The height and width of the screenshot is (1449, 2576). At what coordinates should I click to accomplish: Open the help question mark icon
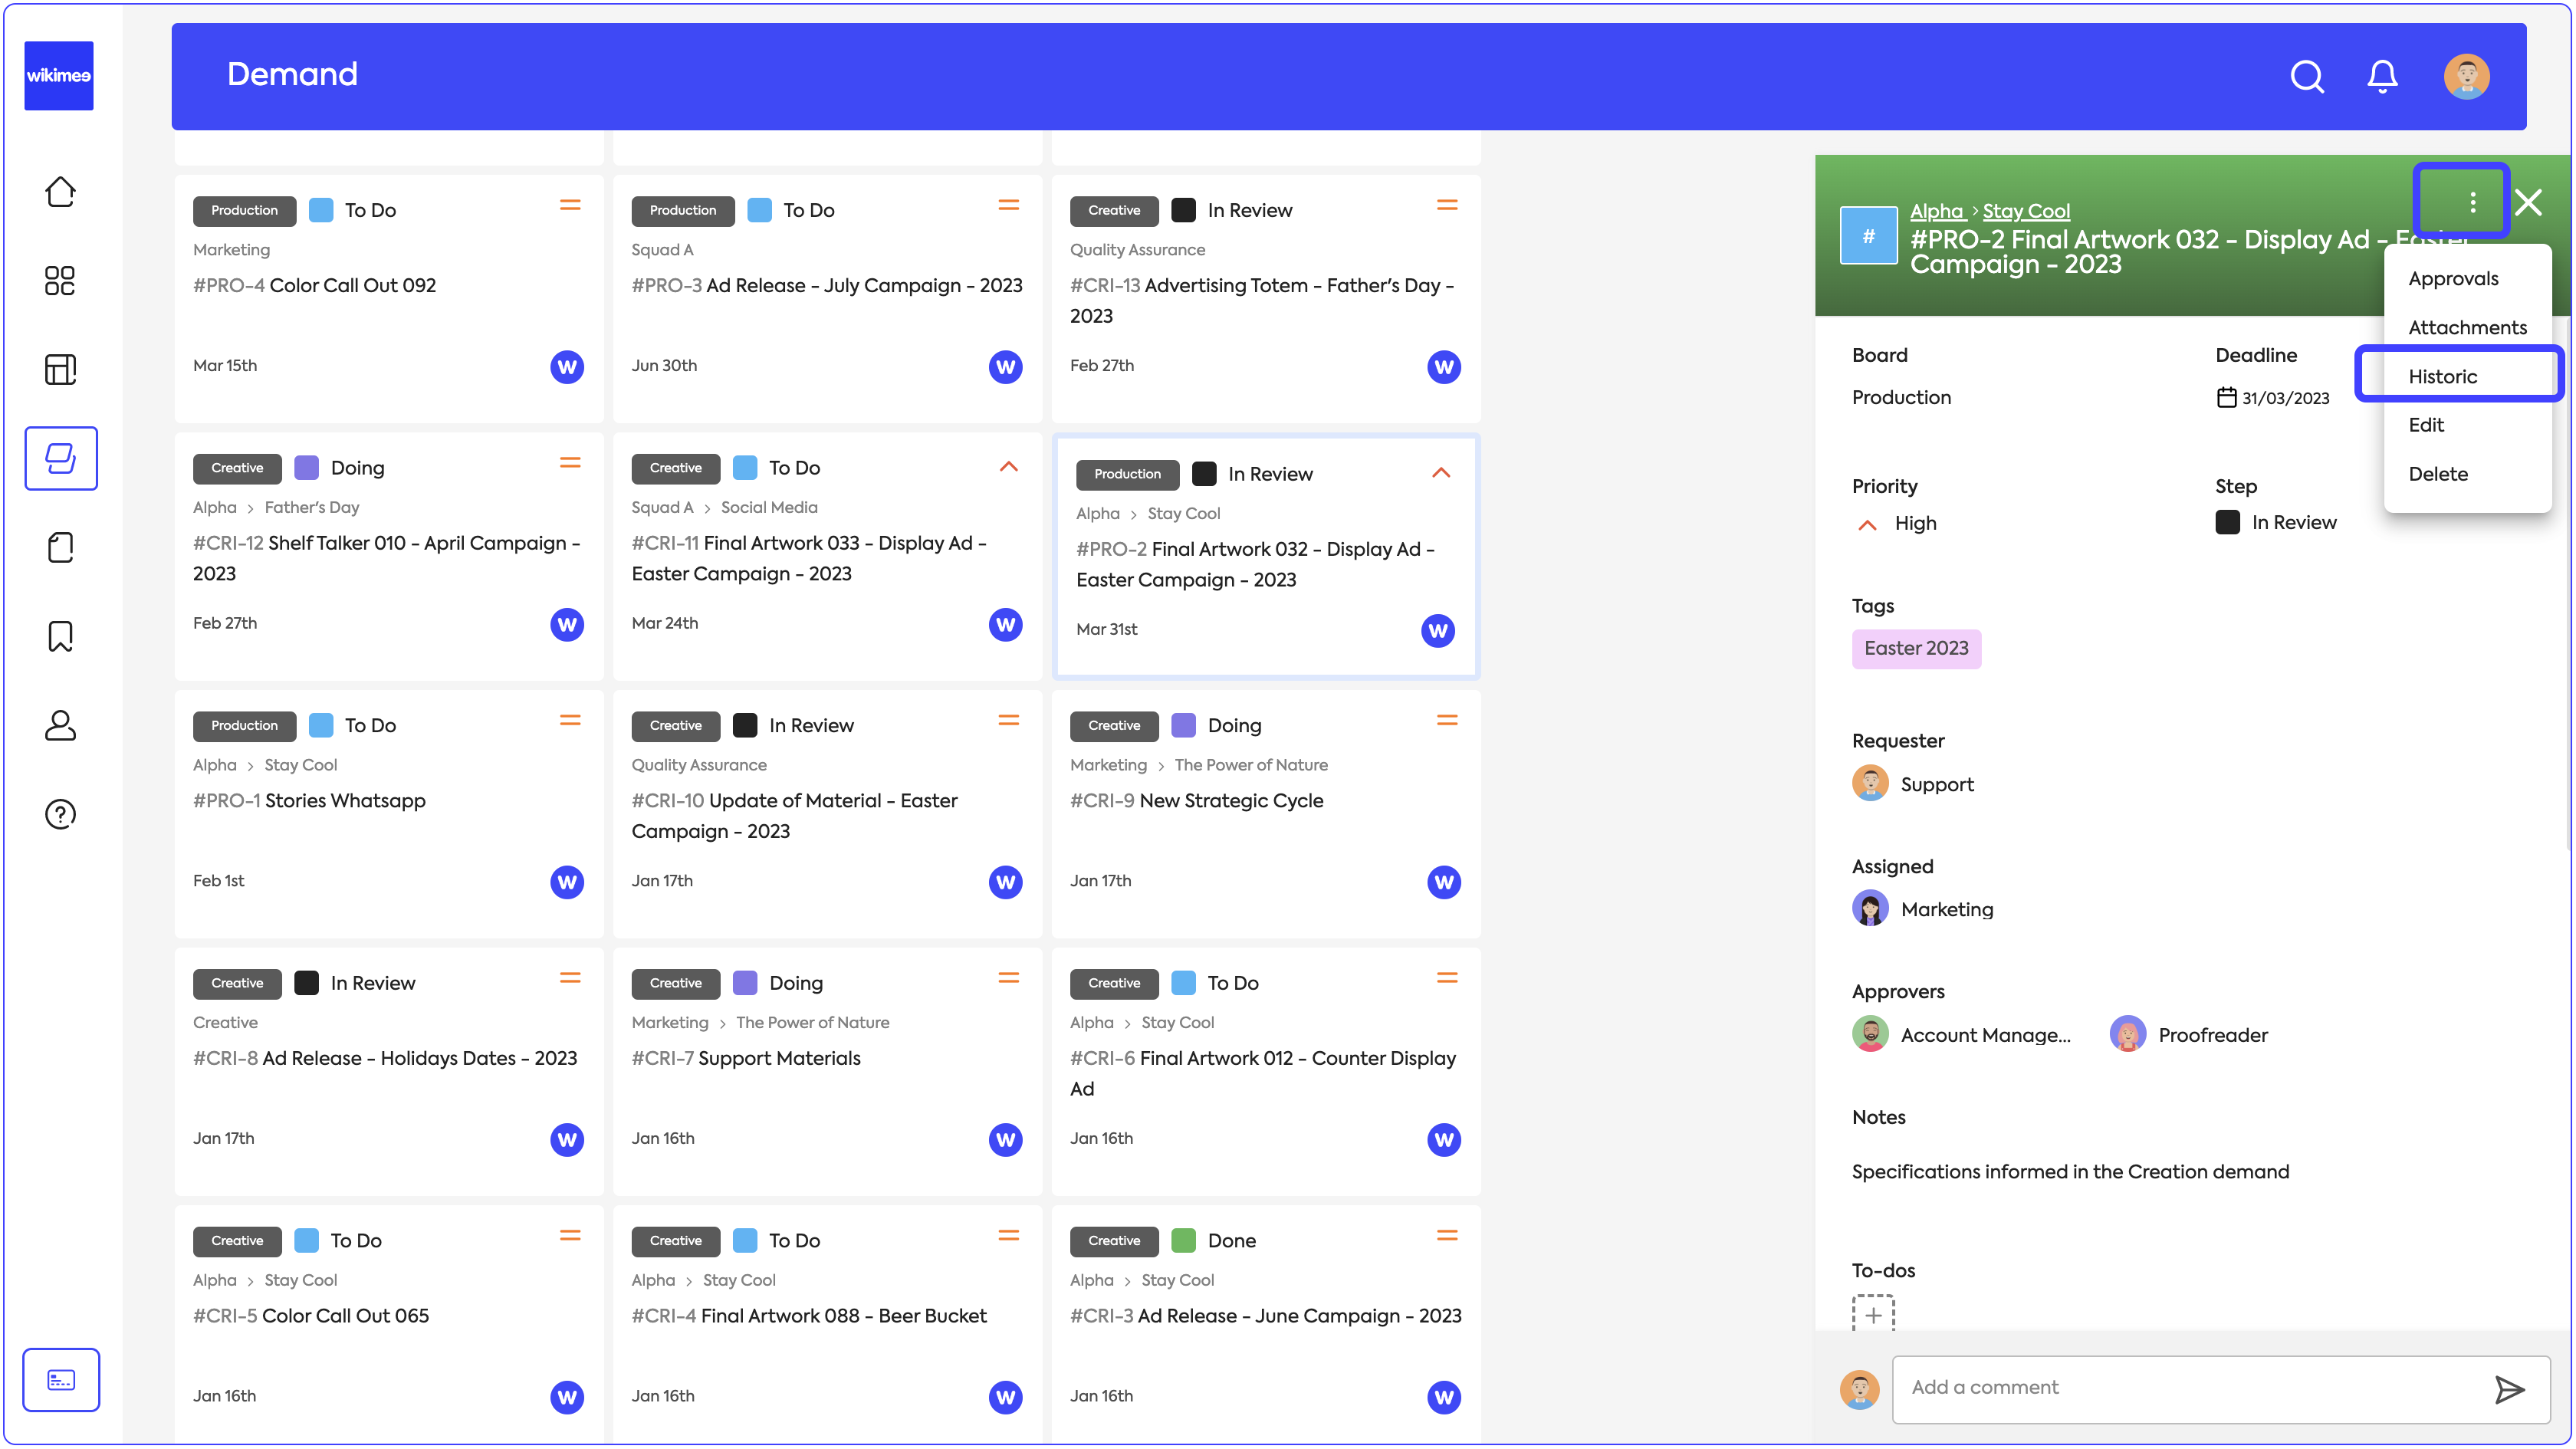60,814
